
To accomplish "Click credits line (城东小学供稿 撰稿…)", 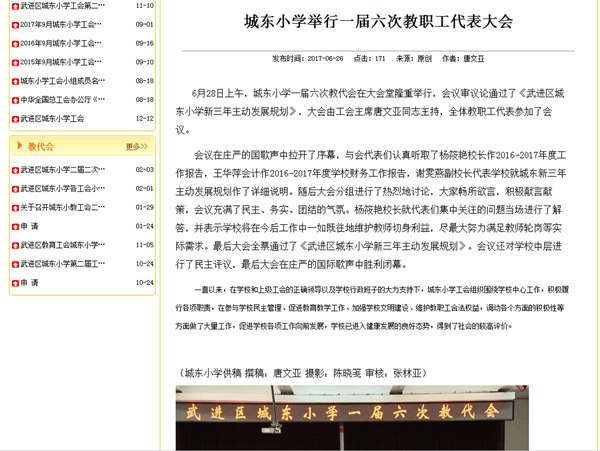I will [302, 373].
